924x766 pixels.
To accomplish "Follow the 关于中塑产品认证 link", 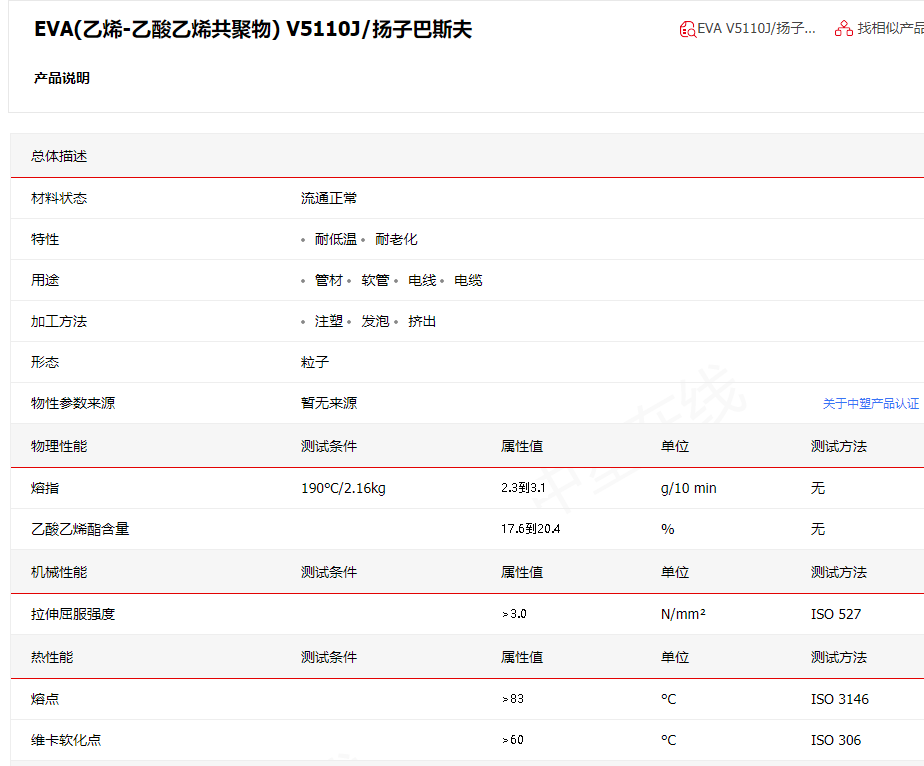I will tap(870, 404).
